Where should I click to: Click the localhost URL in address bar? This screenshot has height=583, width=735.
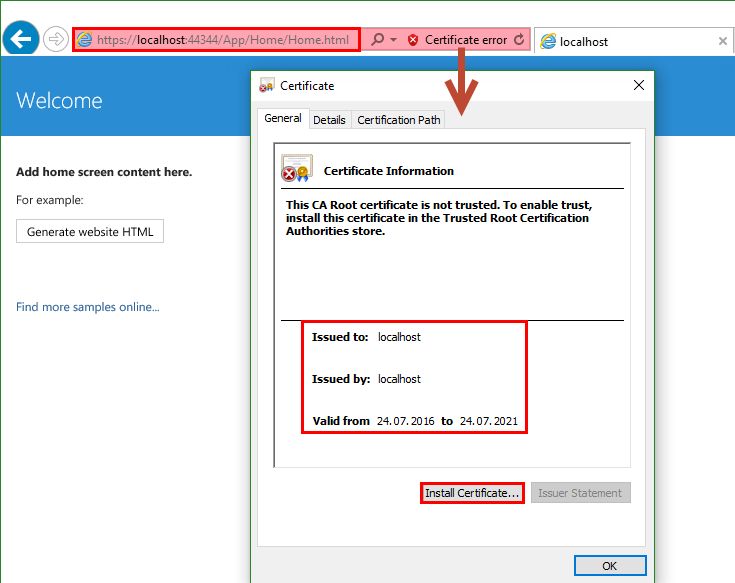tap(222, 40)
